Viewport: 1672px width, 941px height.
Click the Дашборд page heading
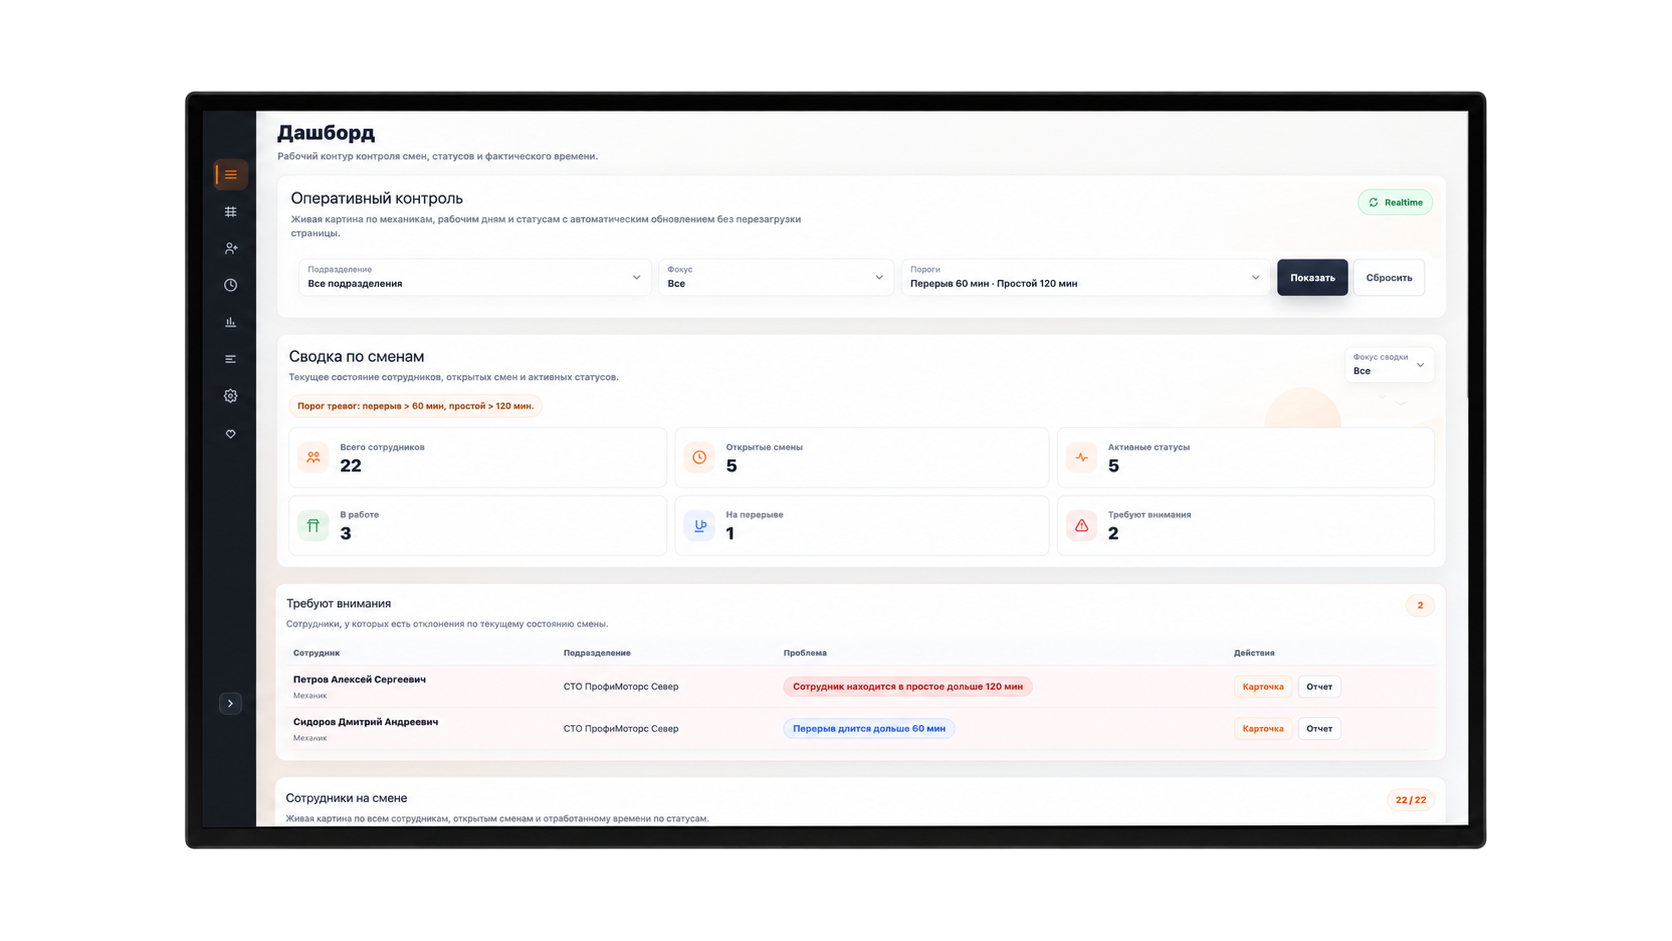click(x=326, y=132)
